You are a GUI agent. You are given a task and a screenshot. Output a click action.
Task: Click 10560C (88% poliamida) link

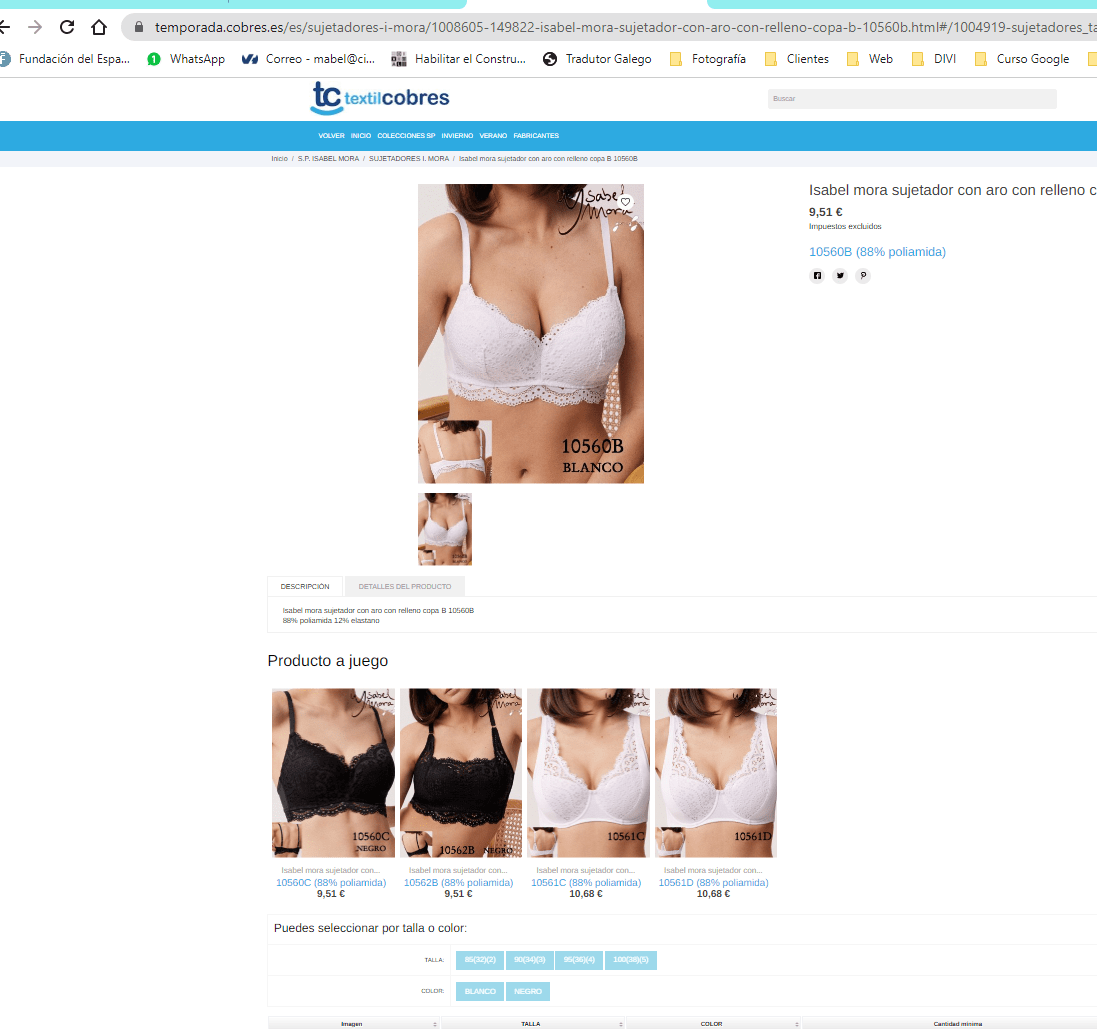point(331,883)
